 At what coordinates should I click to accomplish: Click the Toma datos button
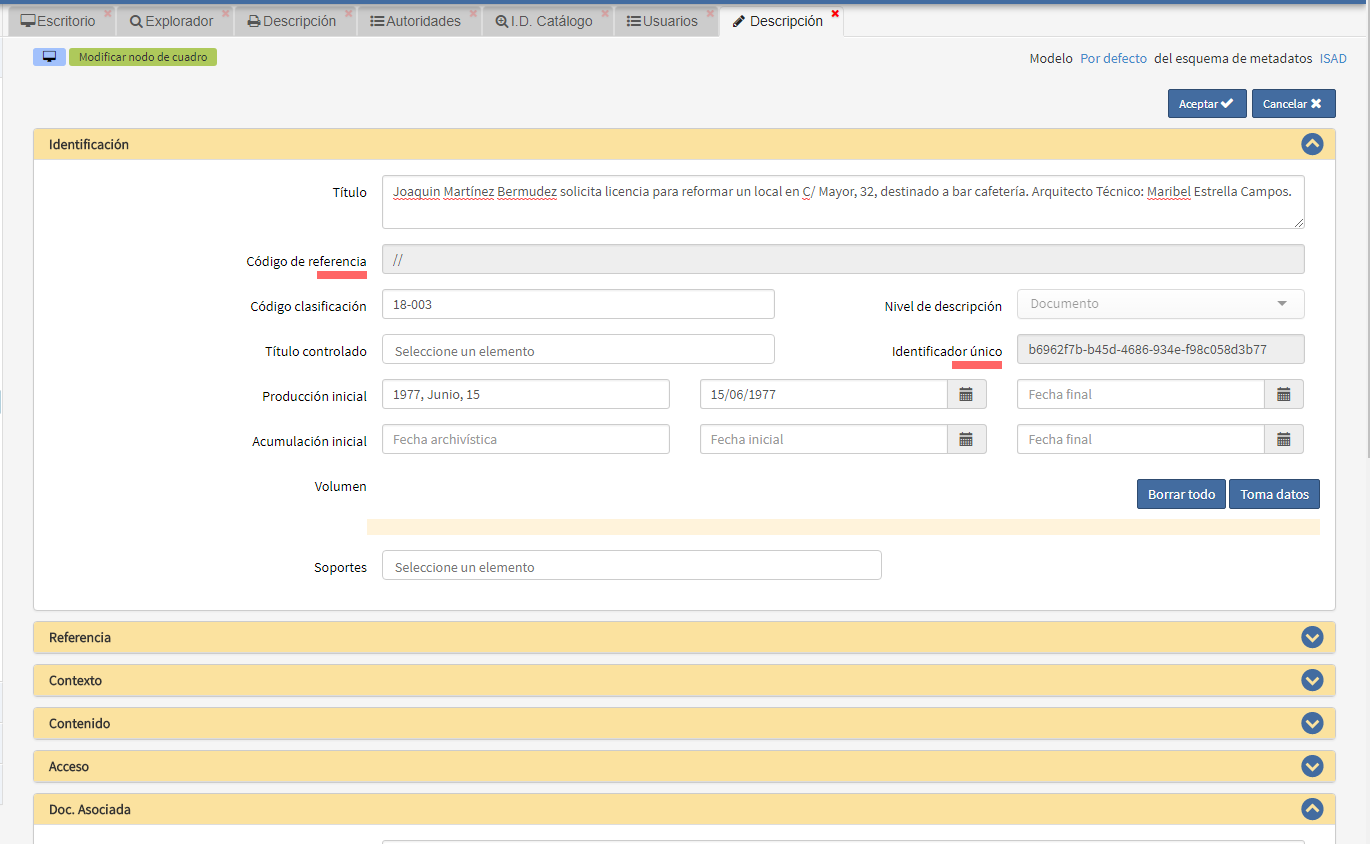pyautogui.click(x=1274, y=494)
